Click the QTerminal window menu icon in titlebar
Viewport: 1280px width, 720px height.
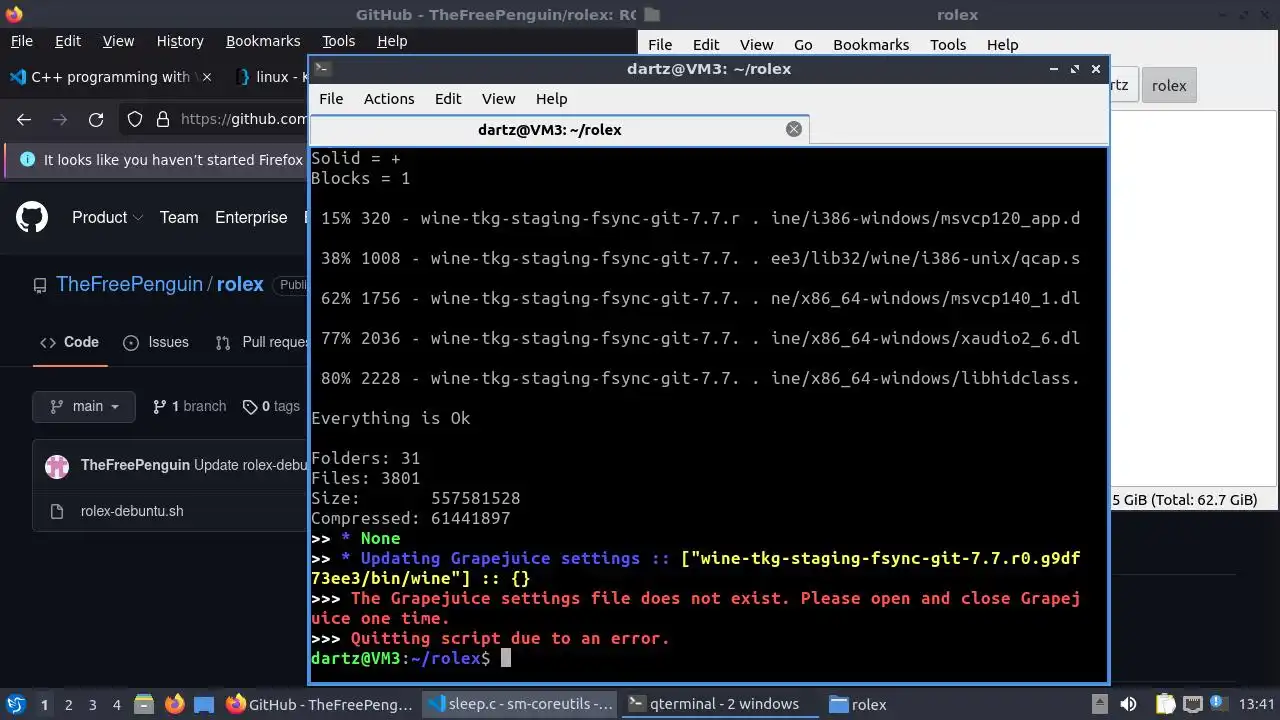coord(322,68)
